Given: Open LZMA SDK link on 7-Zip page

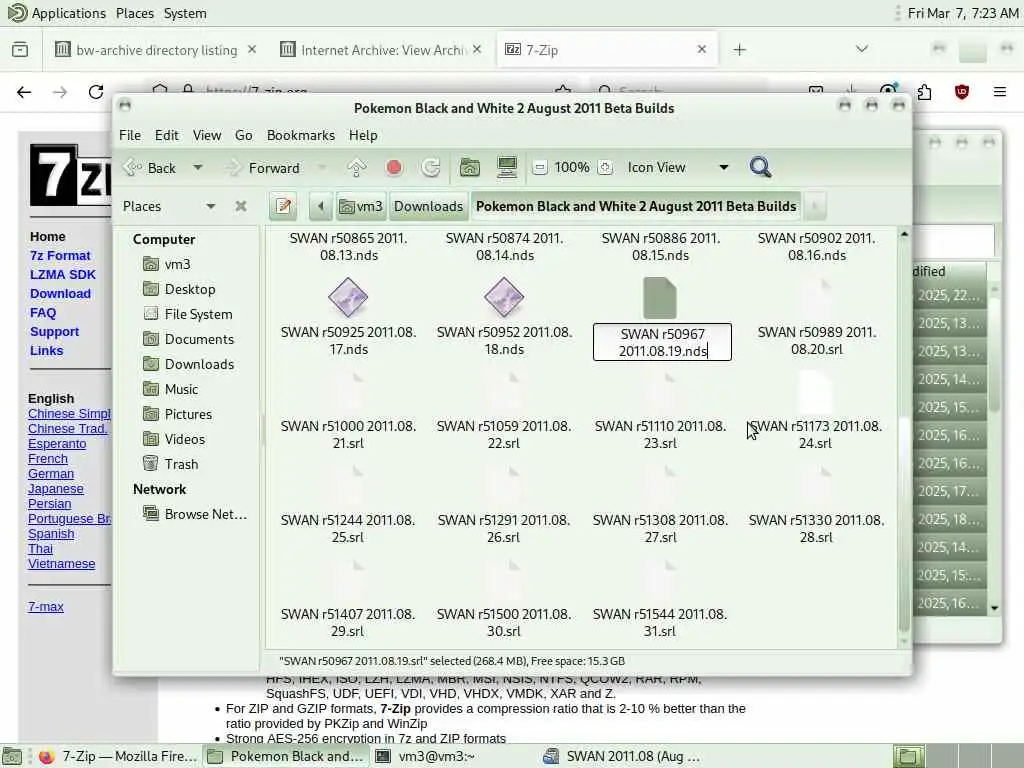Looking at the screenshot, I should tap(63, 275).
